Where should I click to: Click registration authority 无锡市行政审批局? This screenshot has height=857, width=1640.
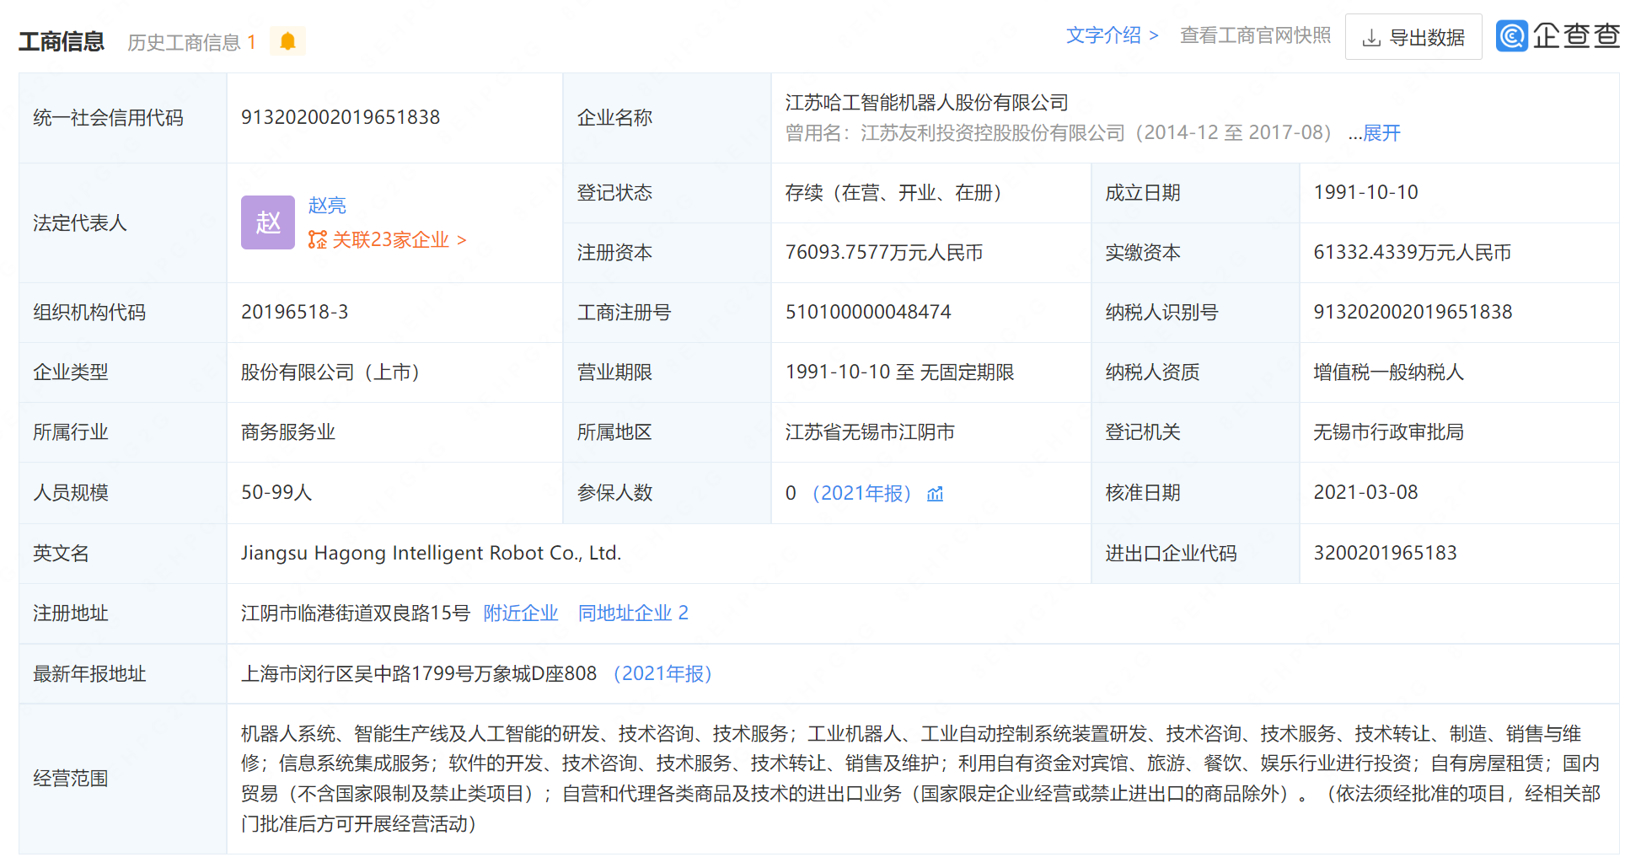click(1389, 432)
